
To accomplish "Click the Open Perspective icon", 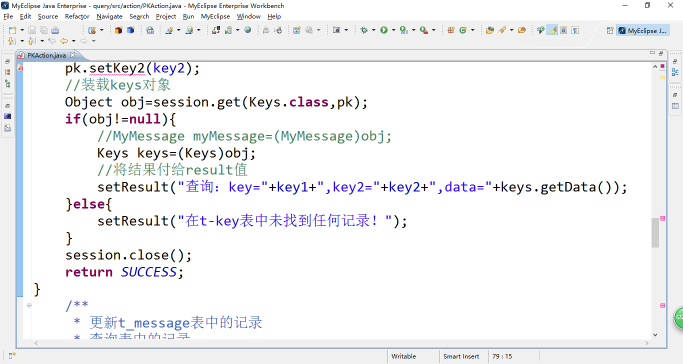I will (610, 30).
